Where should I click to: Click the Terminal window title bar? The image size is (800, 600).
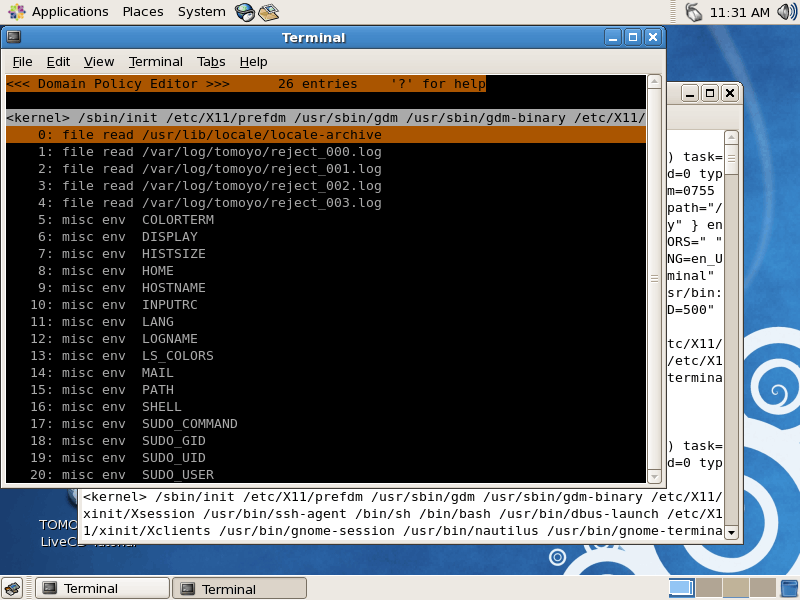coord(313,37)
